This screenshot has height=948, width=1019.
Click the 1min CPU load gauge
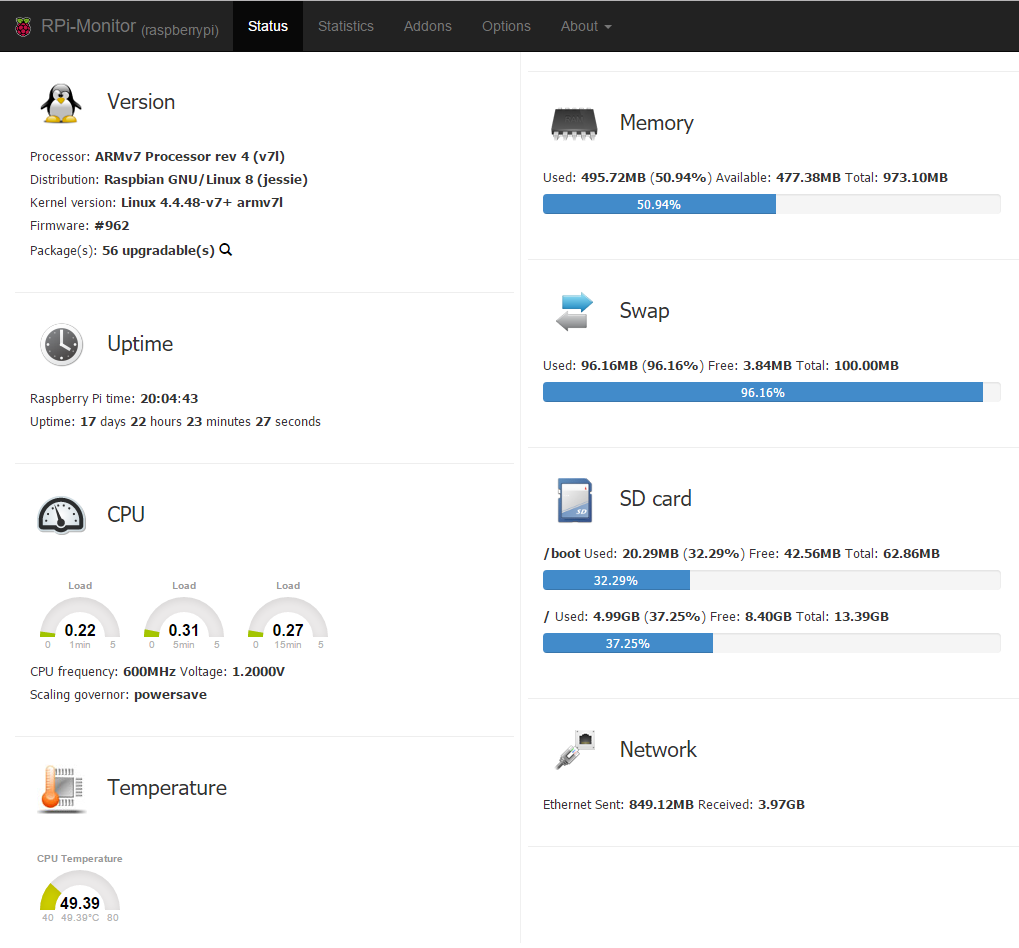[80, 620]
